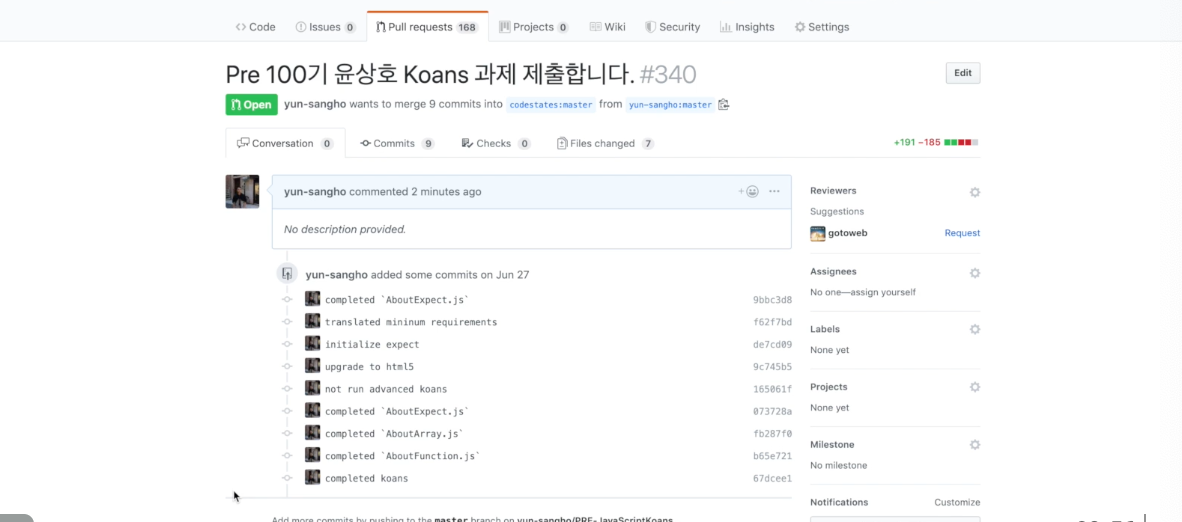This screenshot has height=522, width=1182.
Task: Click the gotoweb reviewer name
Action: tap(848, 233)
